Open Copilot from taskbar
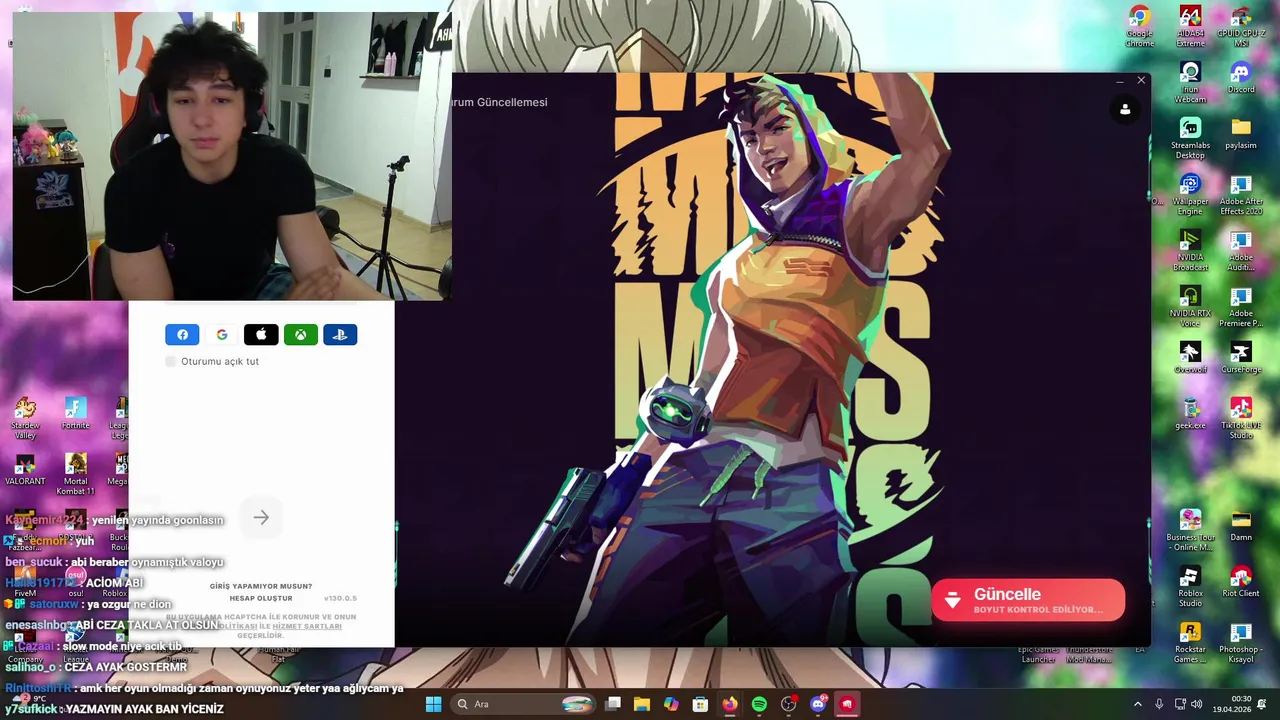 tap(671, 704)
